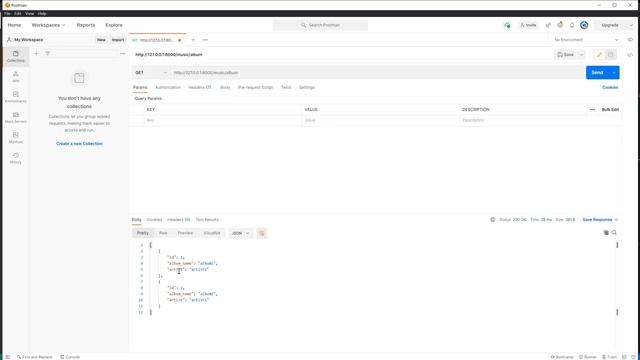Open Runner in the status bar
The height and width of the screenshot is (360, 640).
[587, 357]
